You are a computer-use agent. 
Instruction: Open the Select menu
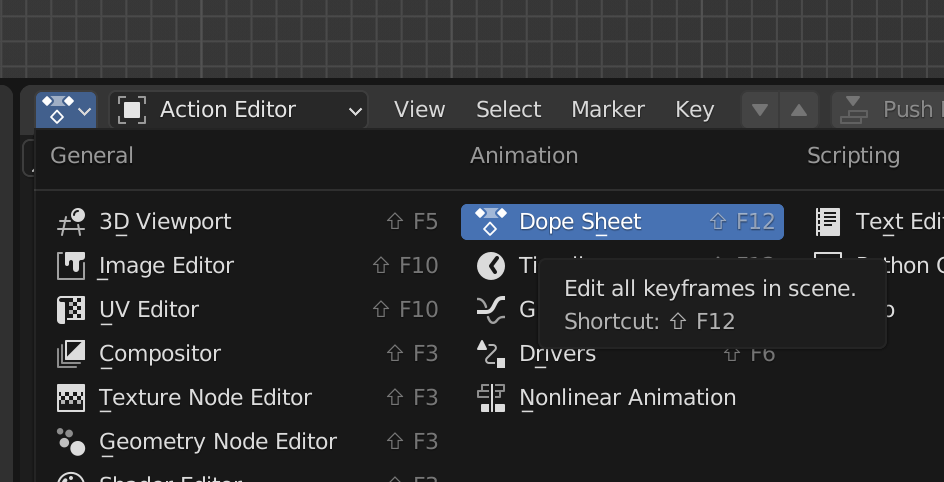tap(508, 110)
